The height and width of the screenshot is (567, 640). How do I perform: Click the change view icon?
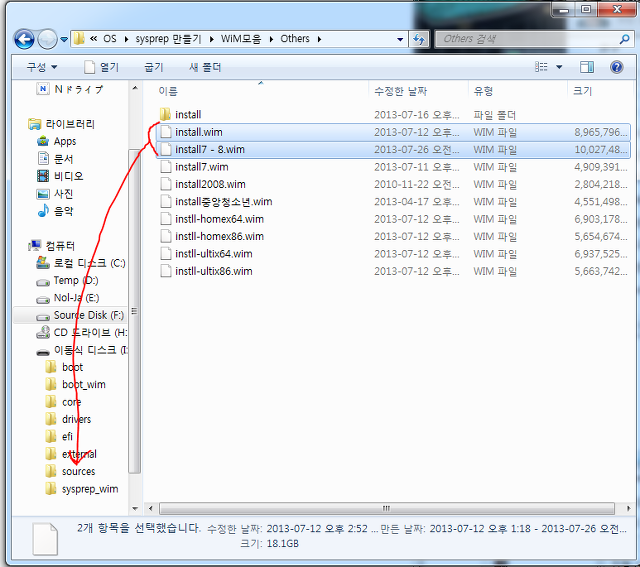click(541, 67)
